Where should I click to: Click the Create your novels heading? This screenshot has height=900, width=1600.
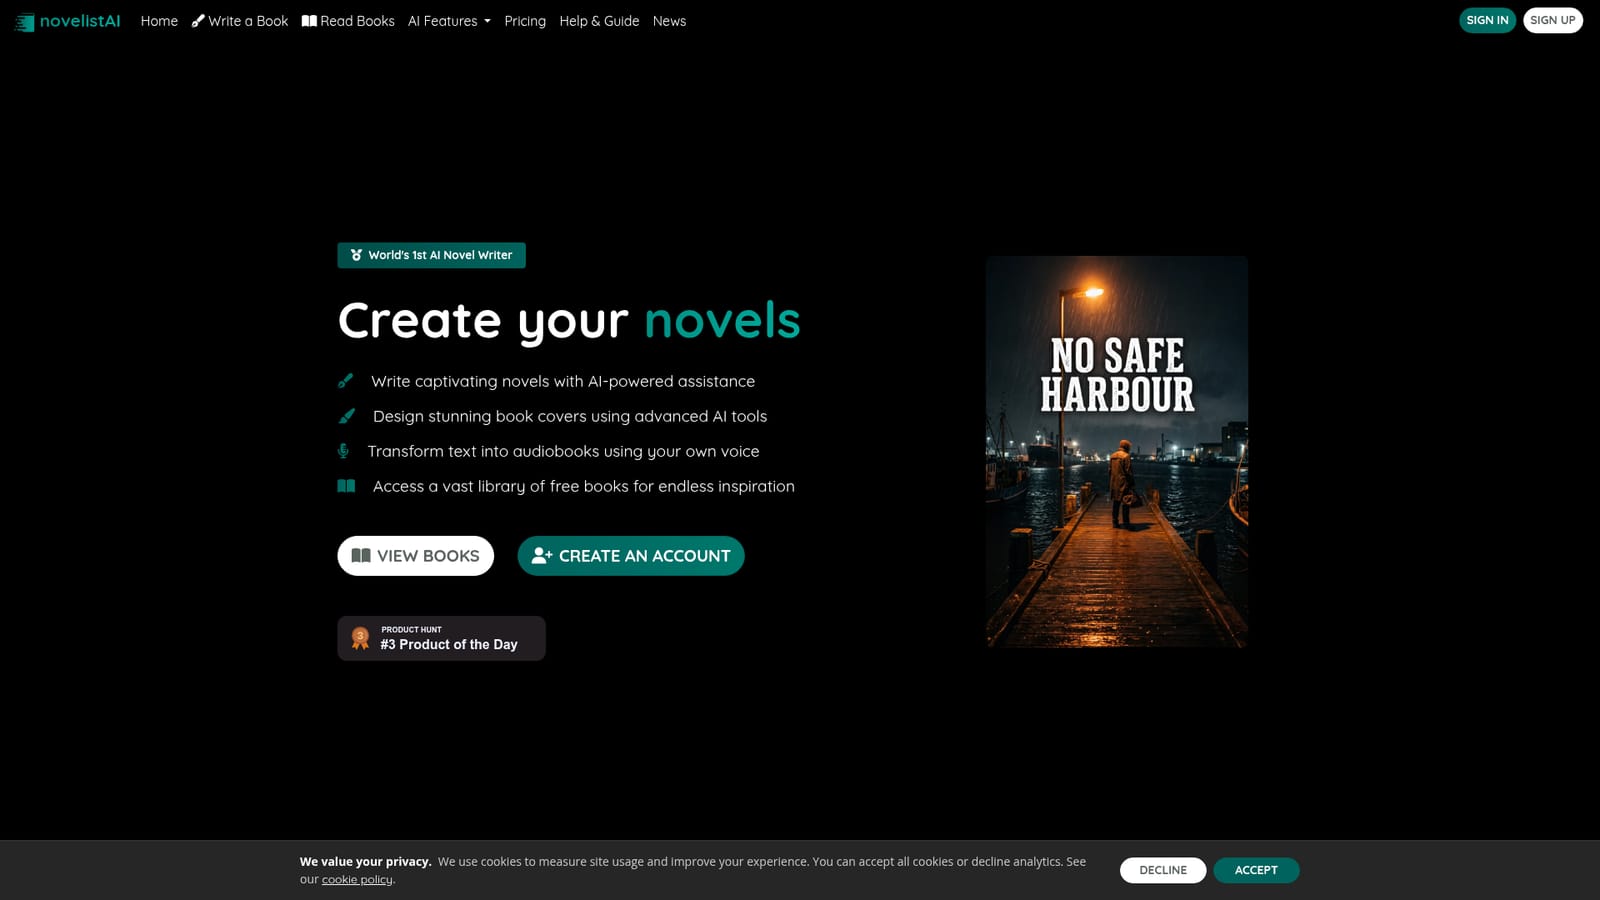[569, 320]
